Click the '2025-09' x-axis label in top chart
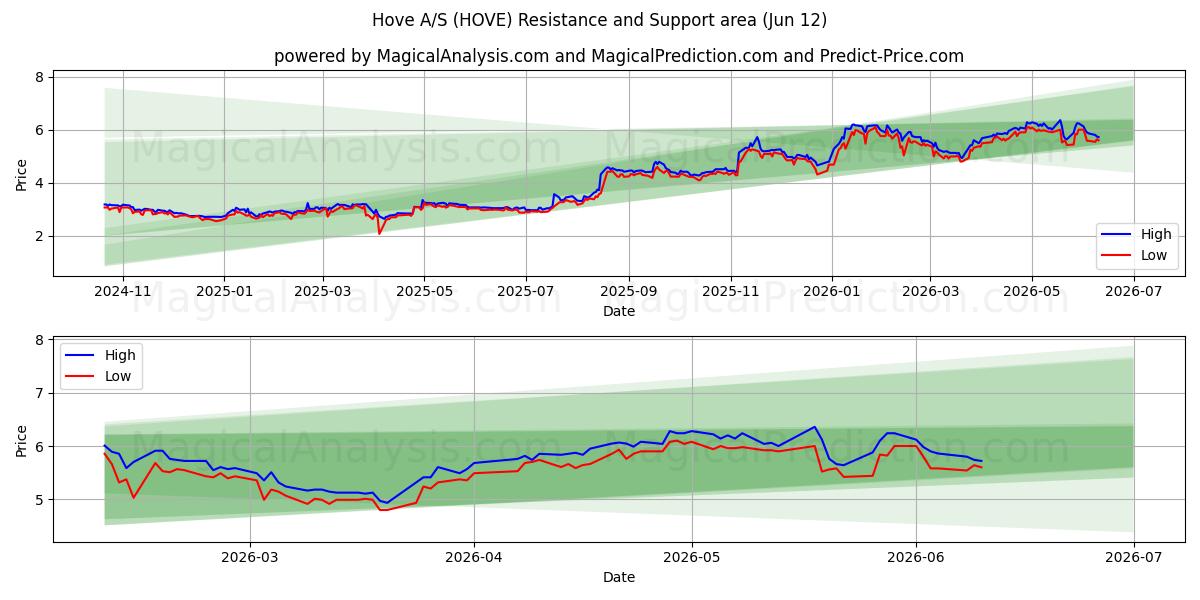 click(629, 294)
